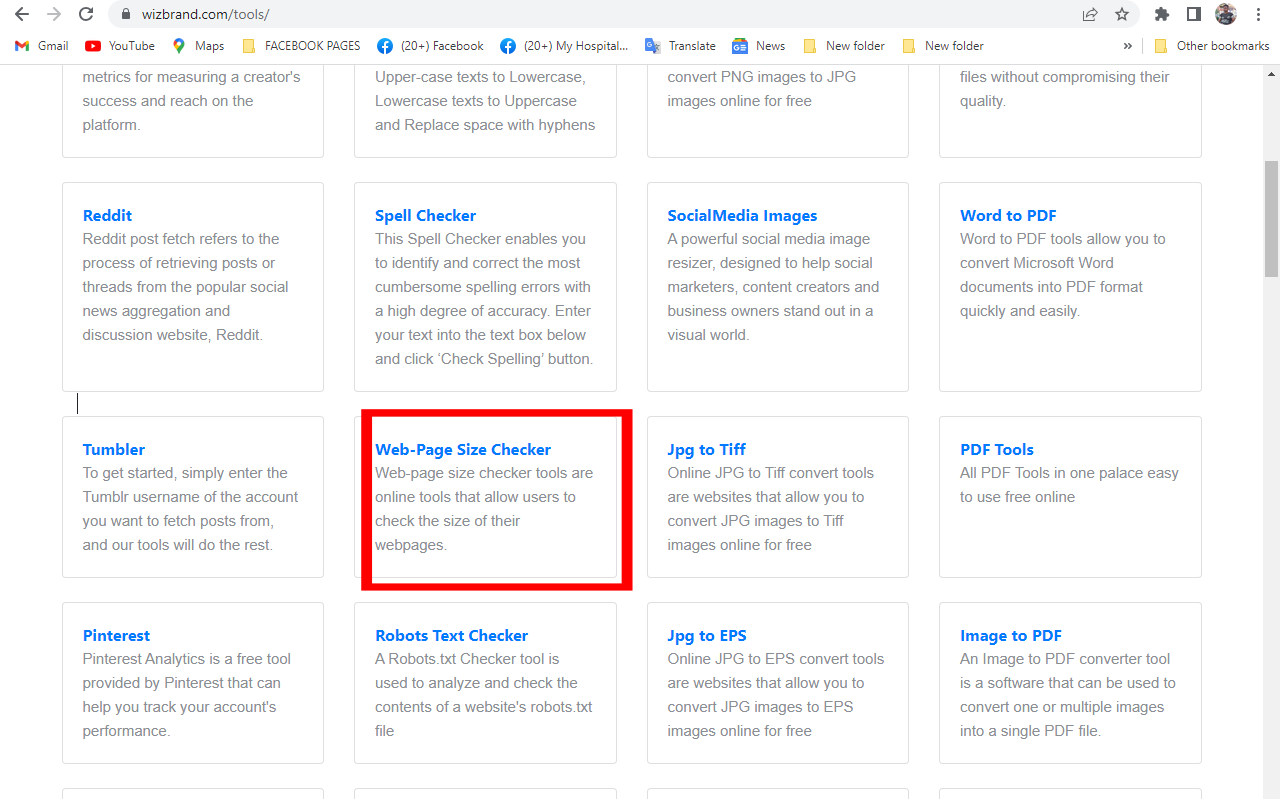
Task: Click the share page icon in address bar
Action: tap(1090, 14)
